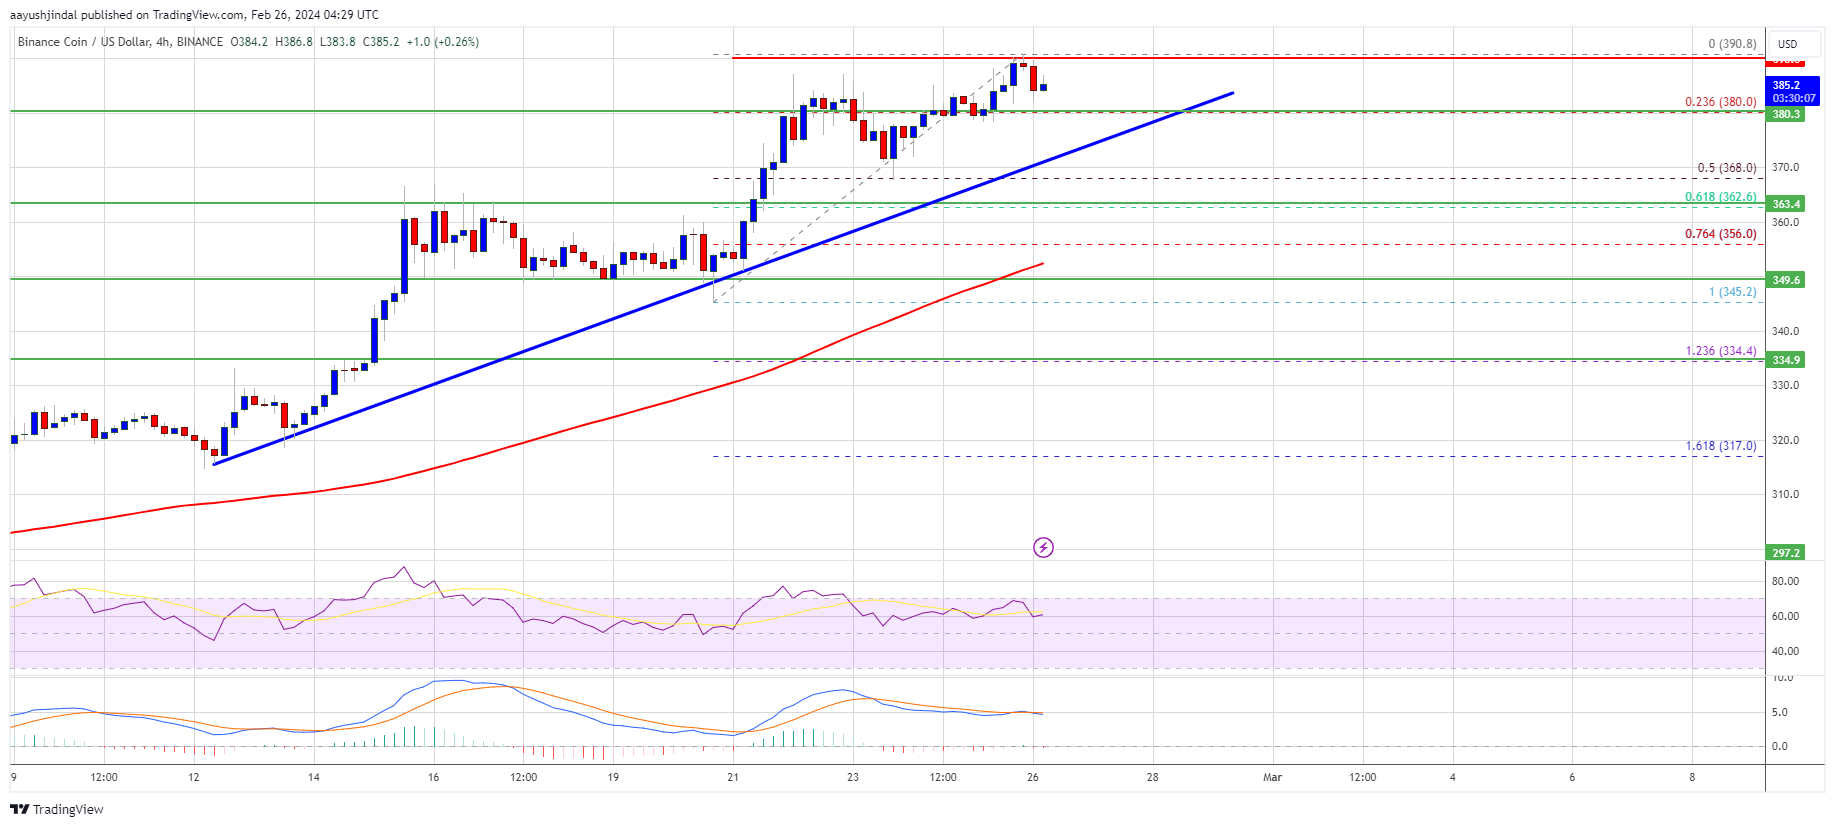Select the 334.9 green price tag
The image size is (1835, 827).
pos(1786,360)
